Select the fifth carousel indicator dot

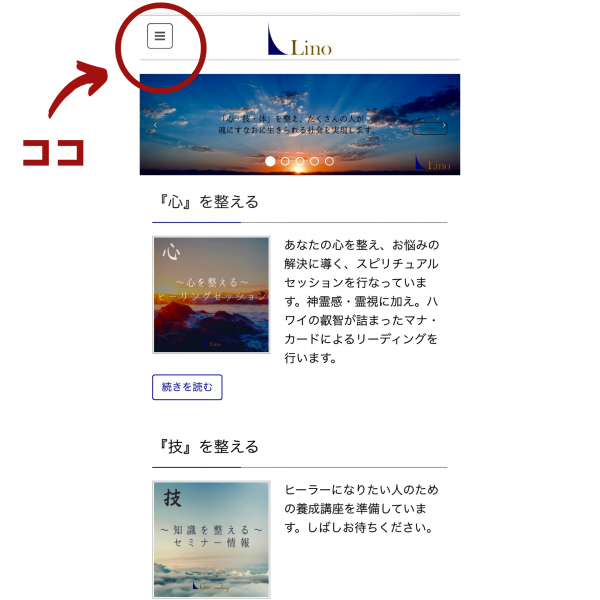329,161
